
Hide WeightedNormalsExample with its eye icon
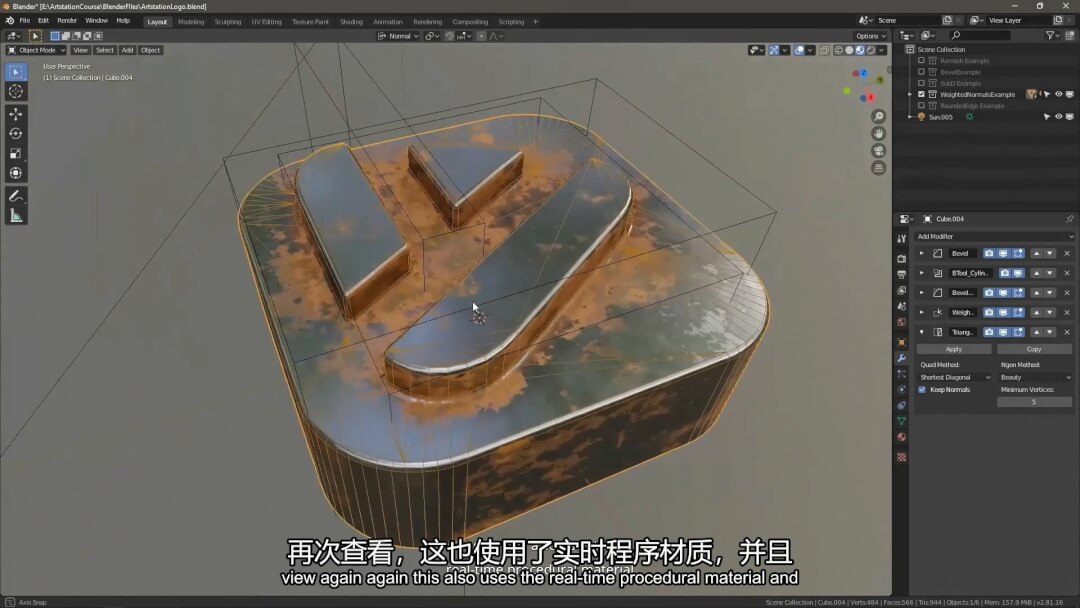tap(1059, 94)
